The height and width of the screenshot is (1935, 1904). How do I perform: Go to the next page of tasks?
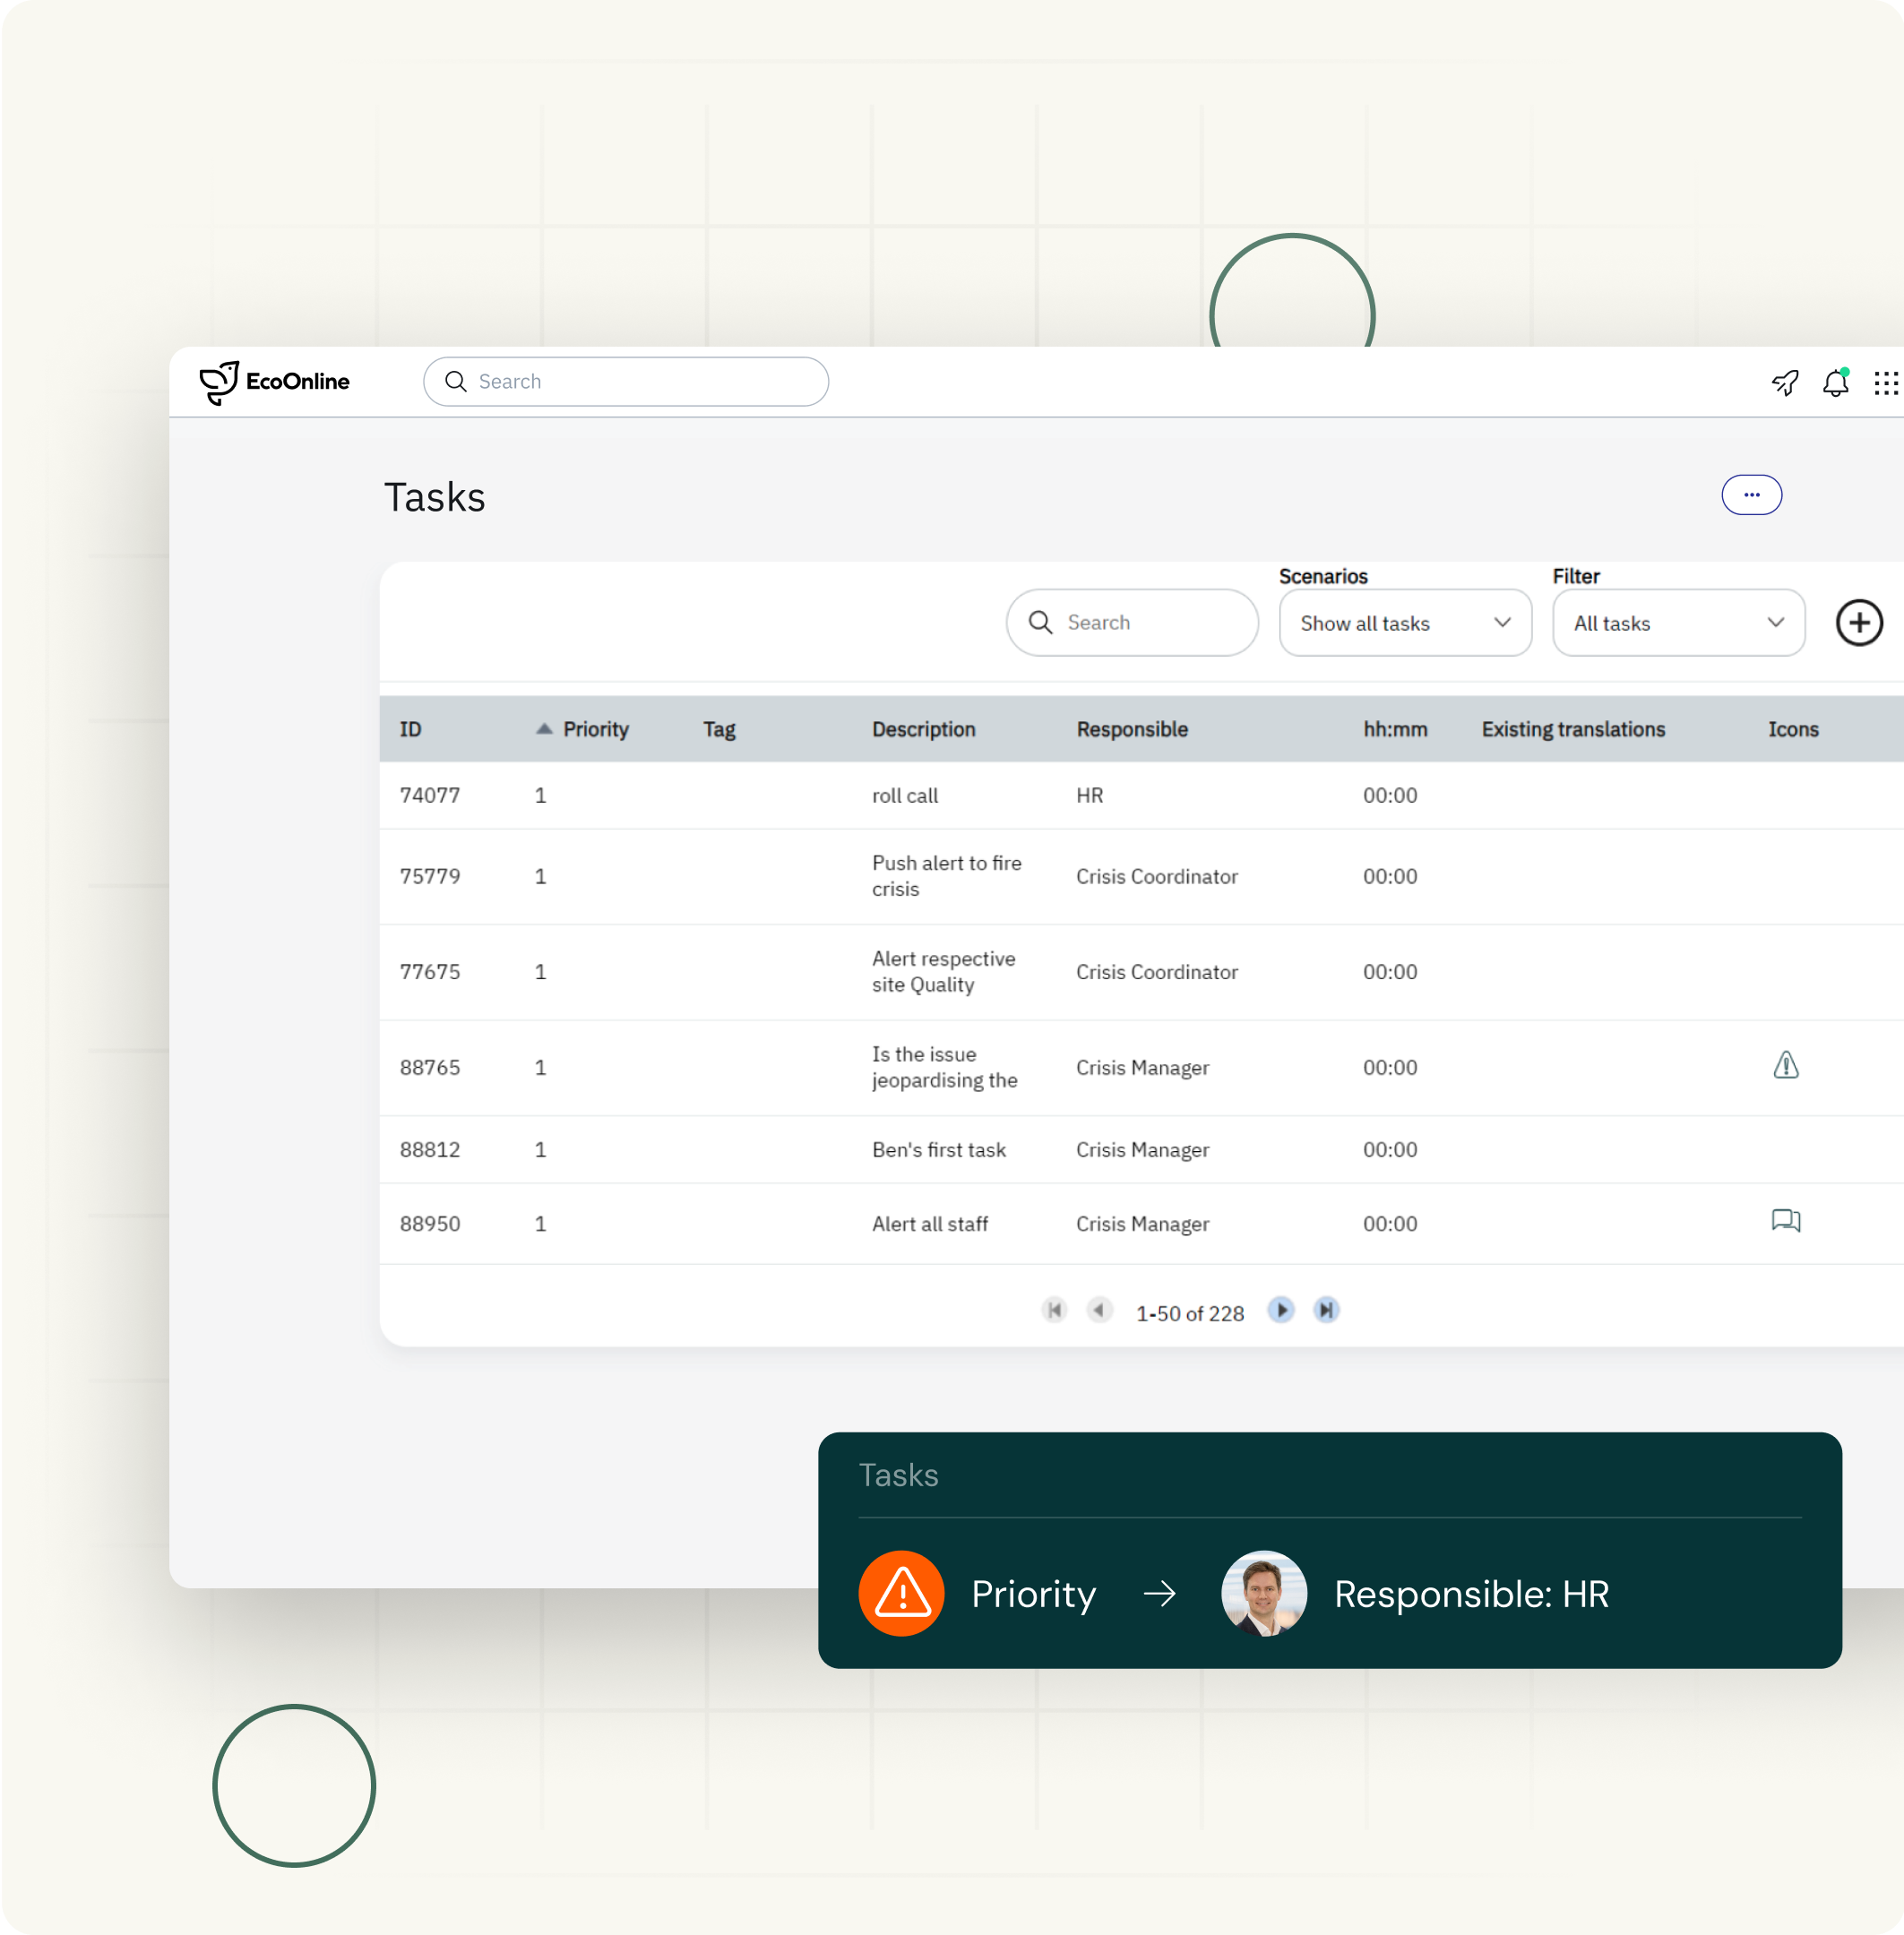(x=1280, y=1310)
